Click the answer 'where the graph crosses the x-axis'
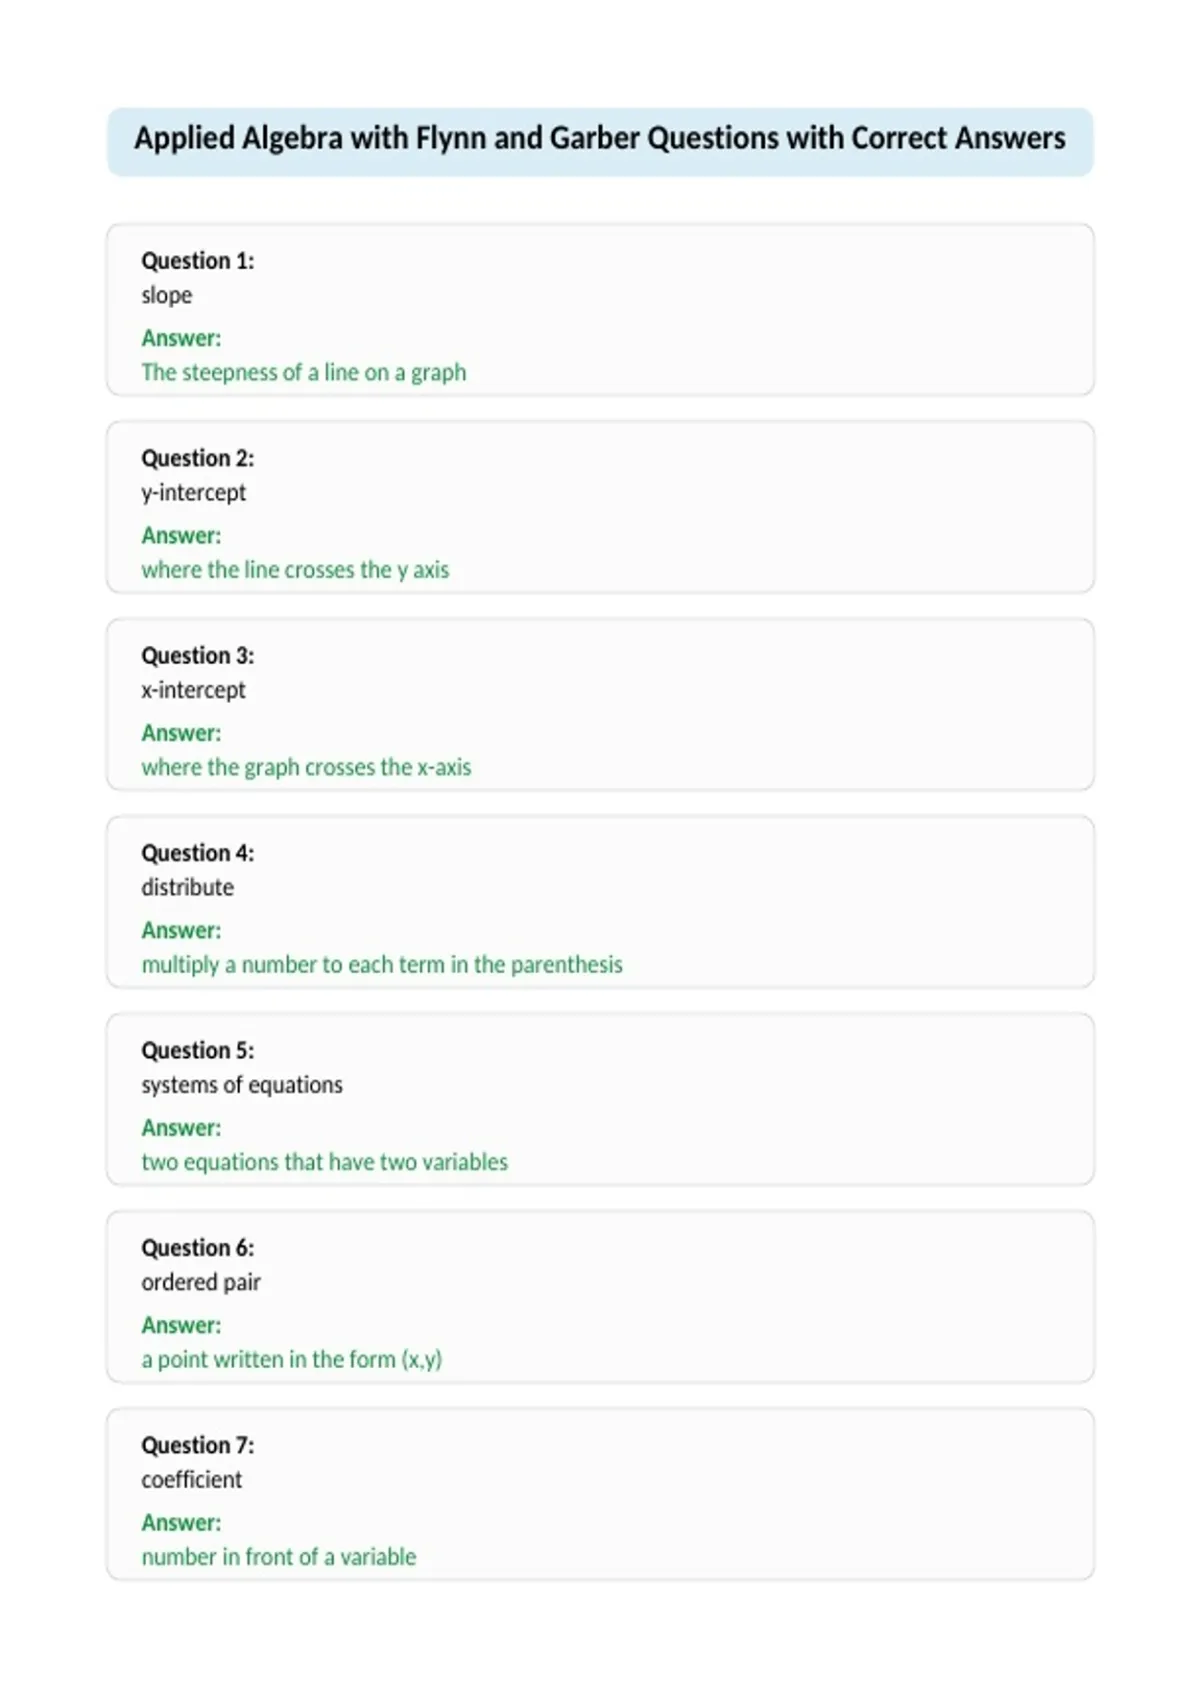Screen dimensions: 1200x1700 pos(306,767)
